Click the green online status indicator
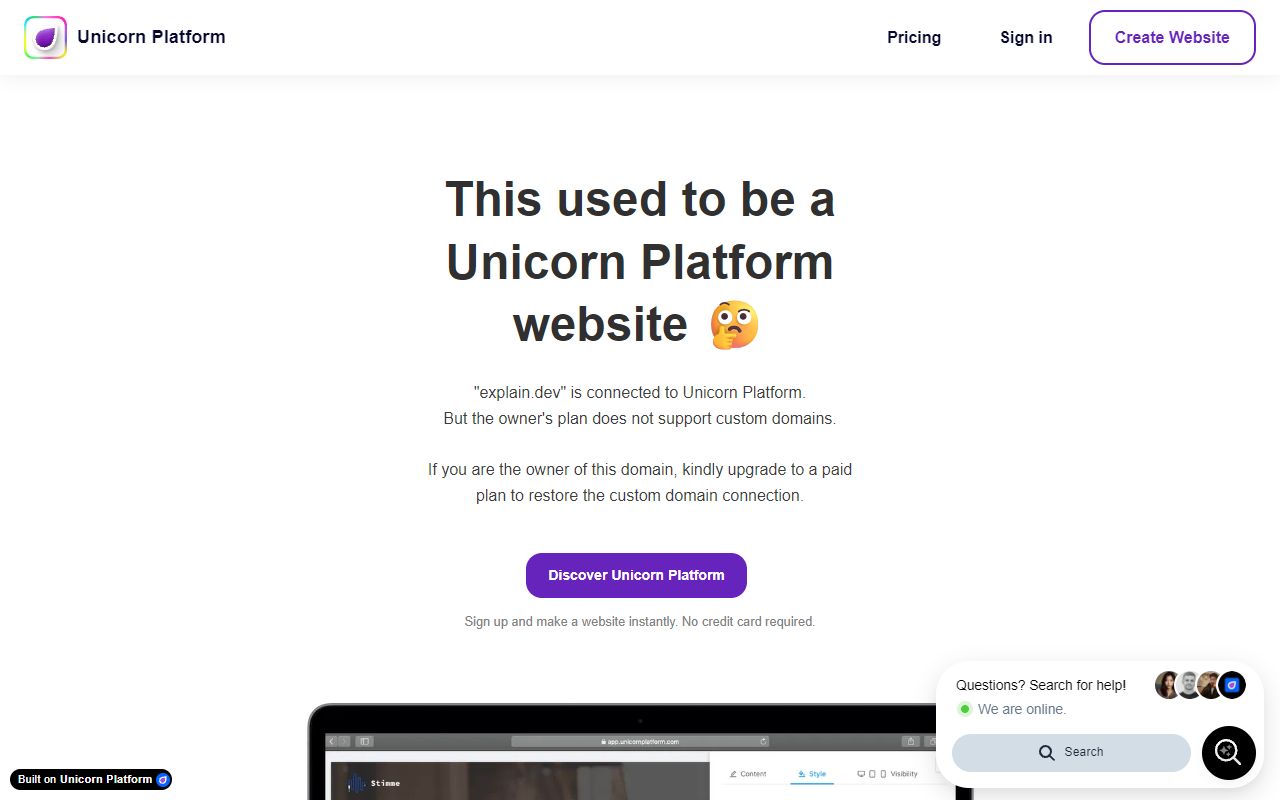Screen dimensions: 1280x800 pyautogui.click(x=964, y=709)
